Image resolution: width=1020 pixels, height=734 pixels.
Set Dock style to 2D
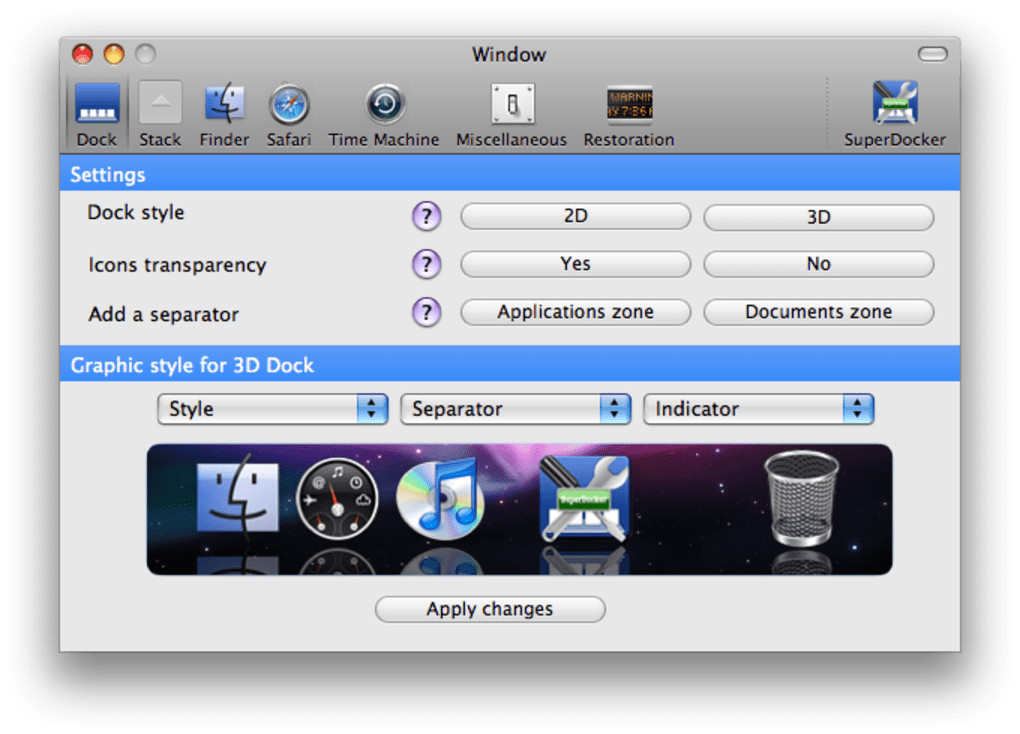pos(576,216)
